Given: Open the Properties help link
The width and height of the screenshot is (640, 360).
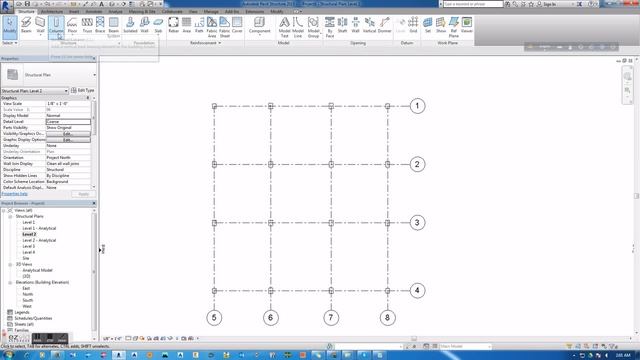Looking at the screenshot, I should tap(14, 194).
